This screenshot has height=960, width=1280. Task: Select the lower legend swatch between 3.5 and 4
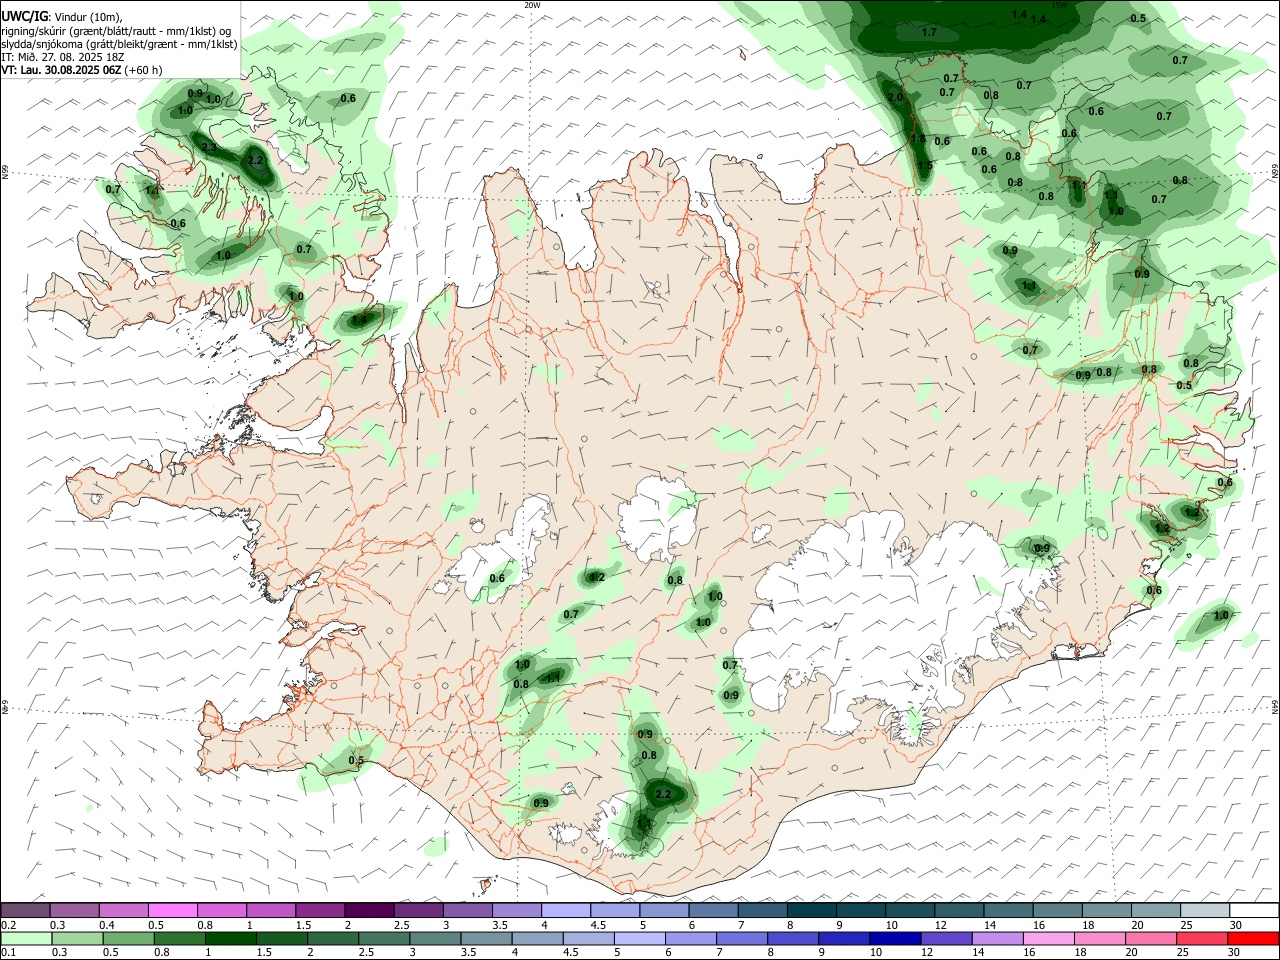click(x=485, y=939)
